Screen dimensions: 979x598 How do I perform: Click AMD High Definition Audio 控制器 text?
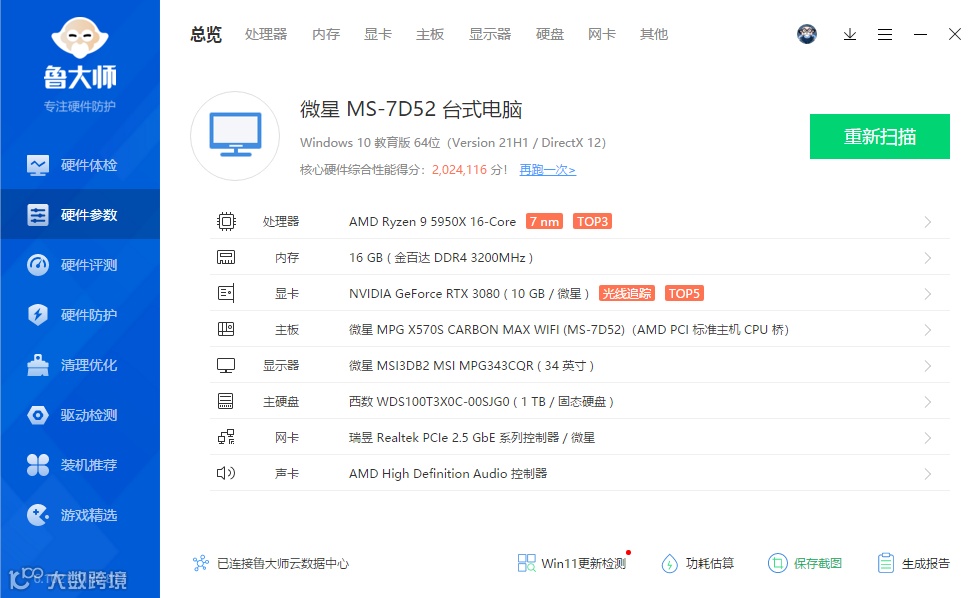tap(448, 474)
